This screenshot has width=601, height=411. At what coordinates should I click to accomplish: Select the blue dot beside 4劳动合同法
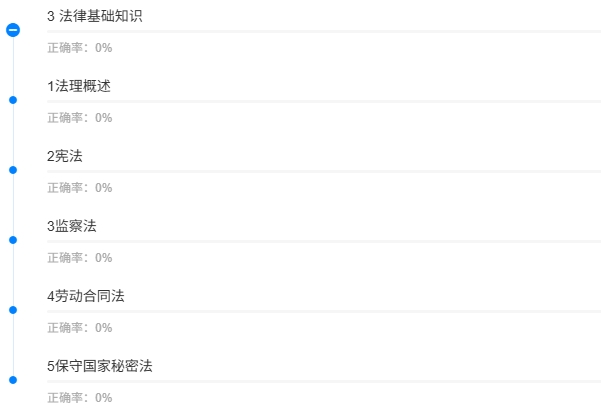13,310
